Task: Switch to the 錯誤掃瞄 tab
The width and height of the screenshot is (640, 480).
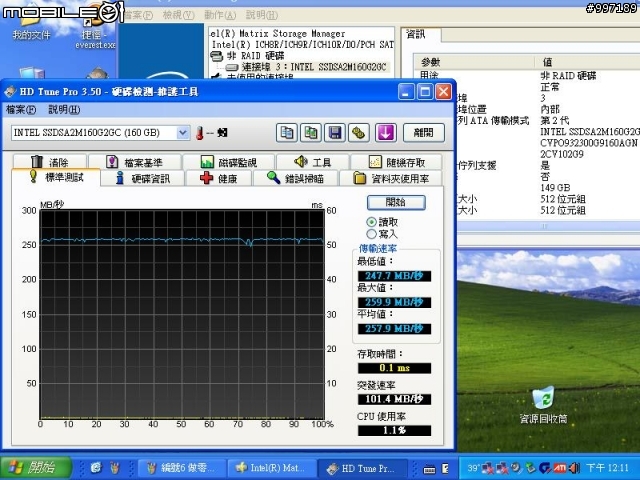Action: pos(296,178)
